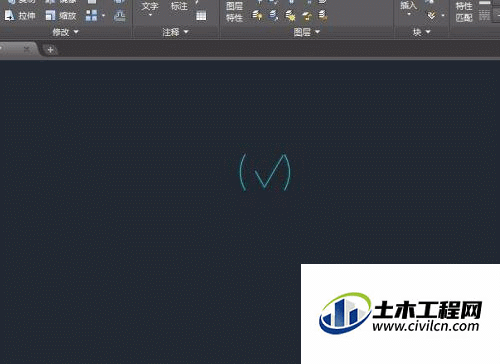Click the layer Unisolate icon

coord(273,15)
